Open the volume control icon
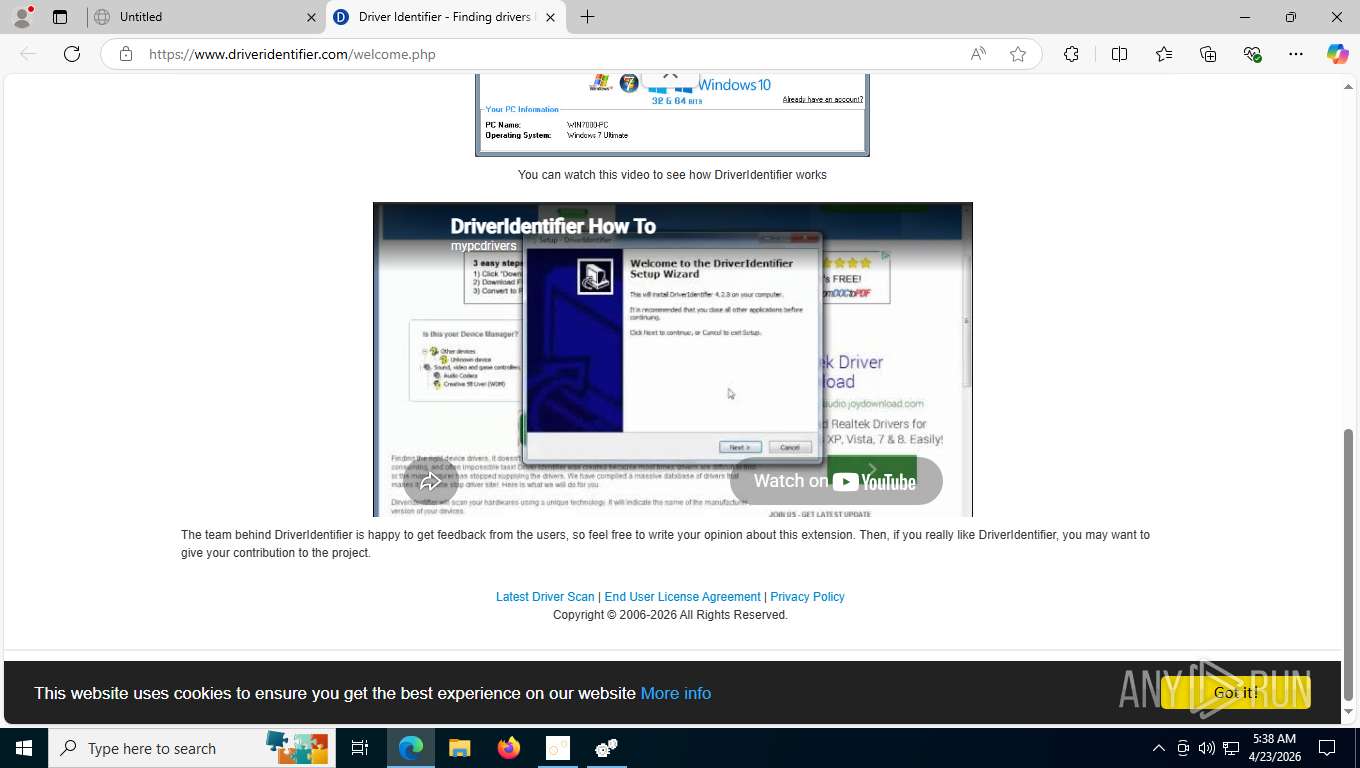1360x768 pixels. [1207, 748]
